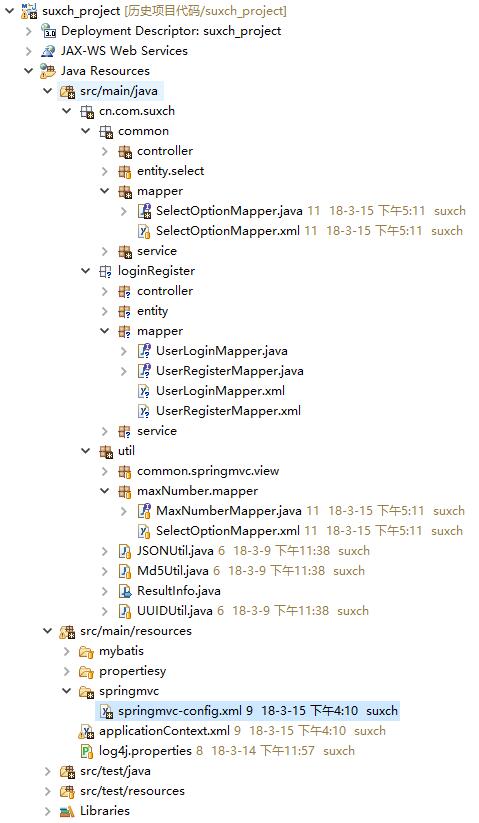Click the JAX-WS Web Services icon
The height and width of the screenshot is (823, 479).
pos(48,51)
